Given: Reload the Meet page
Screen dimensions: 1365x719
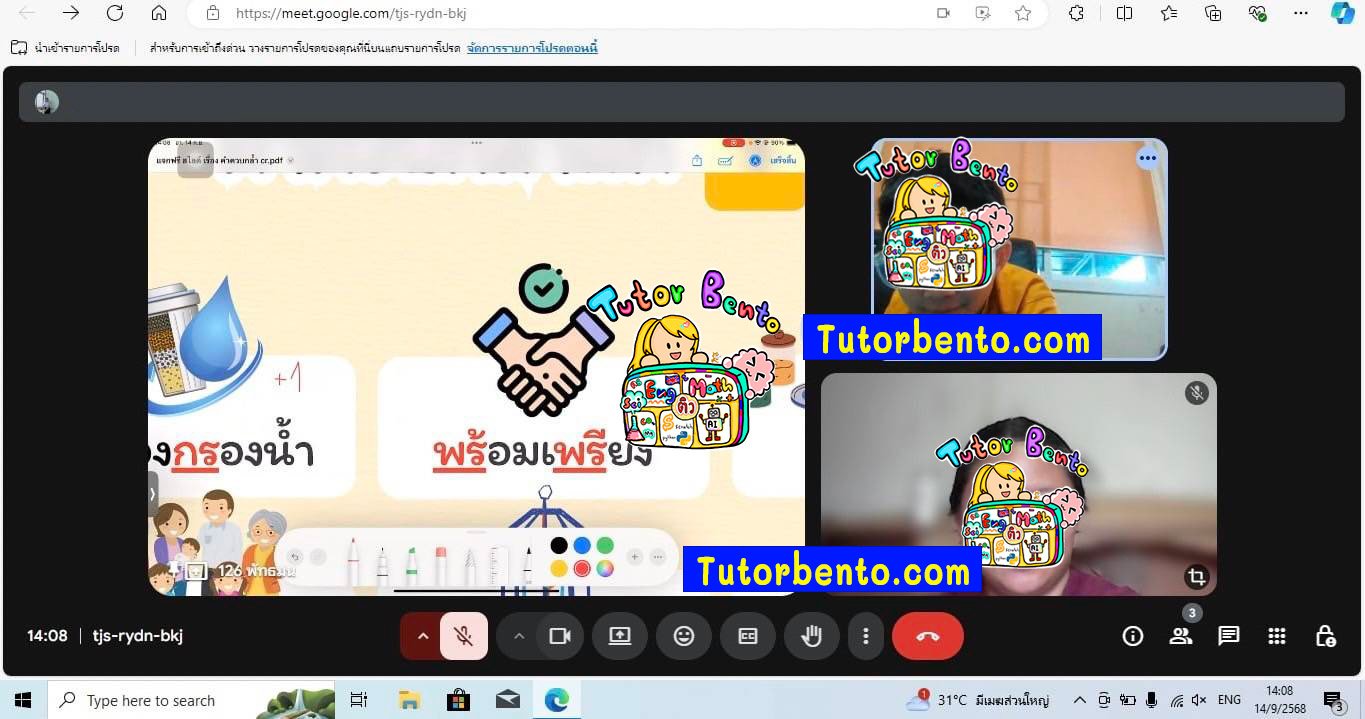Looking at the screenshot, I should (115, 13).
